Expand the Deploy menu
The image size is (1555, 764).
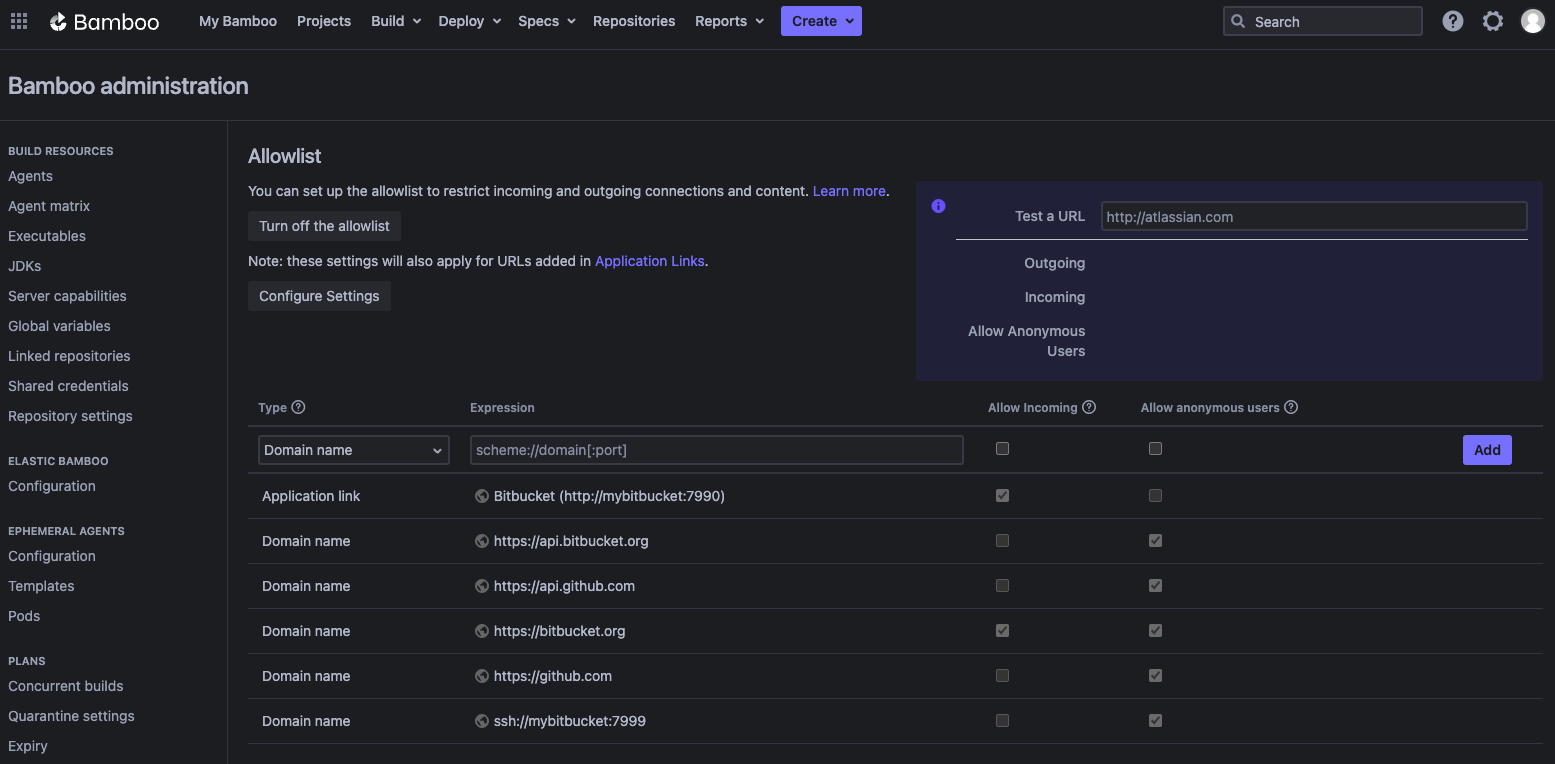[x=470, y=21]
